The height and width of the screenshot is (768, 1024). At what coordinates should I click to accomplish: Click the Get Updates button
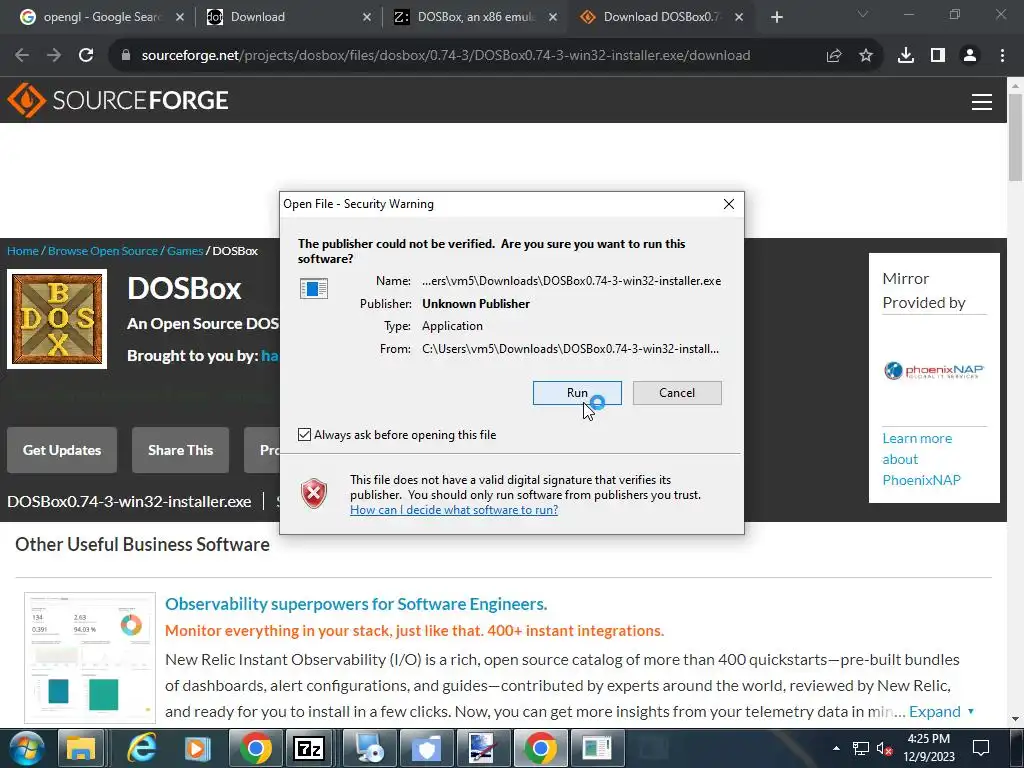click(x=62, y=450)
